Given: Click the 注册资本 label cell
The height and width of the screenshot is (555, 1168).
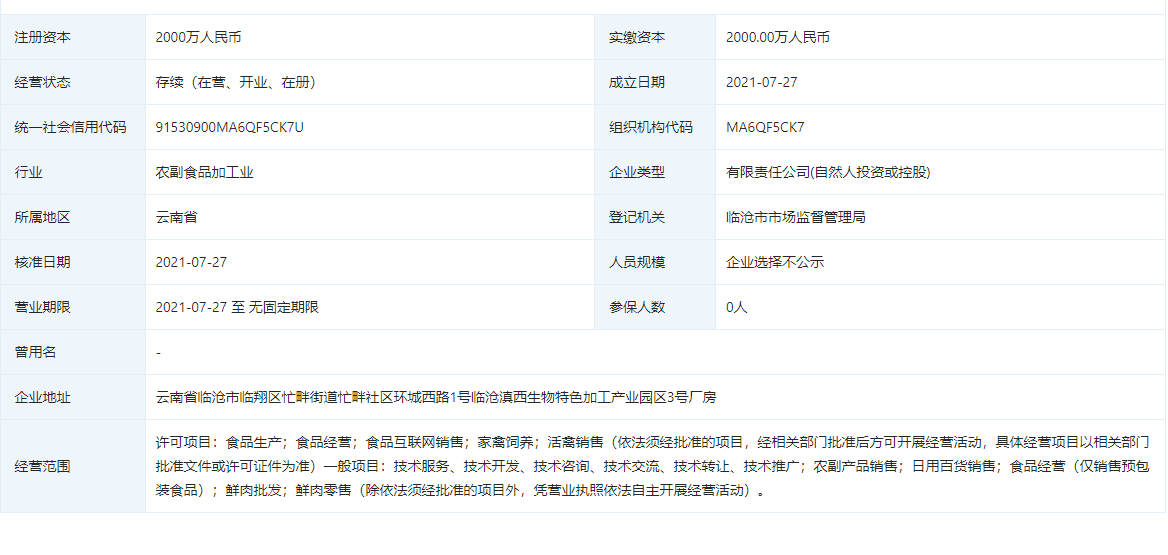Looking at the screenshot, I should coord(73,37).
